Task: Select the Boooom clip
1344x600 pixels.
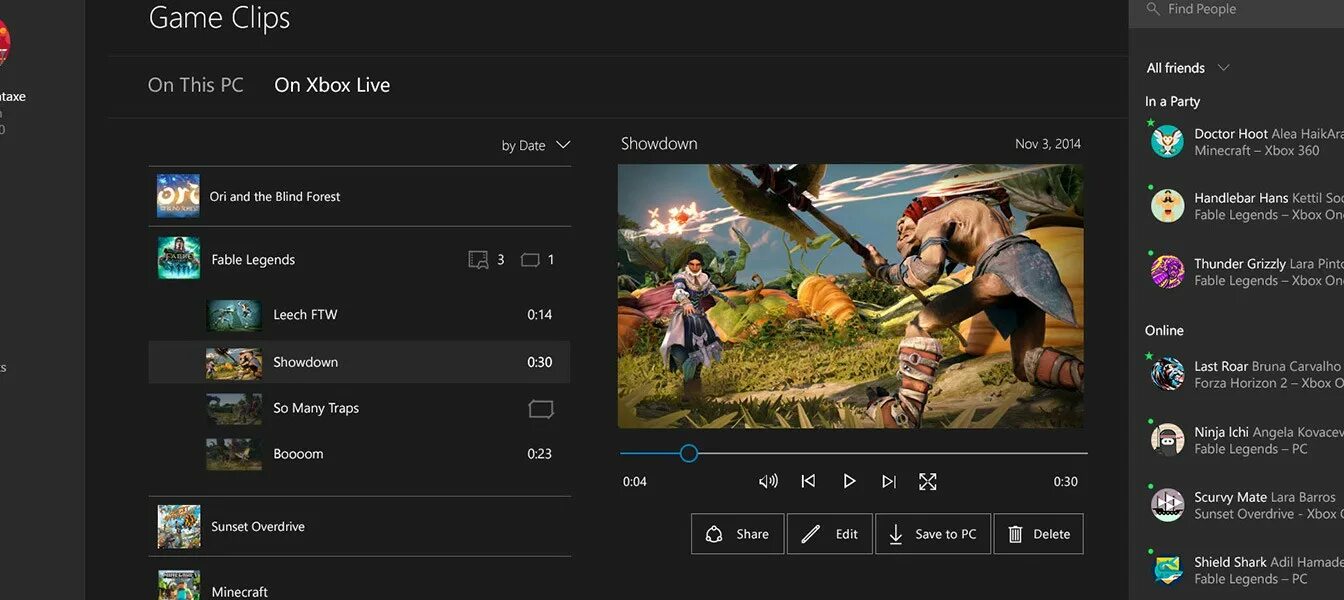Action: tap(359, 454)
